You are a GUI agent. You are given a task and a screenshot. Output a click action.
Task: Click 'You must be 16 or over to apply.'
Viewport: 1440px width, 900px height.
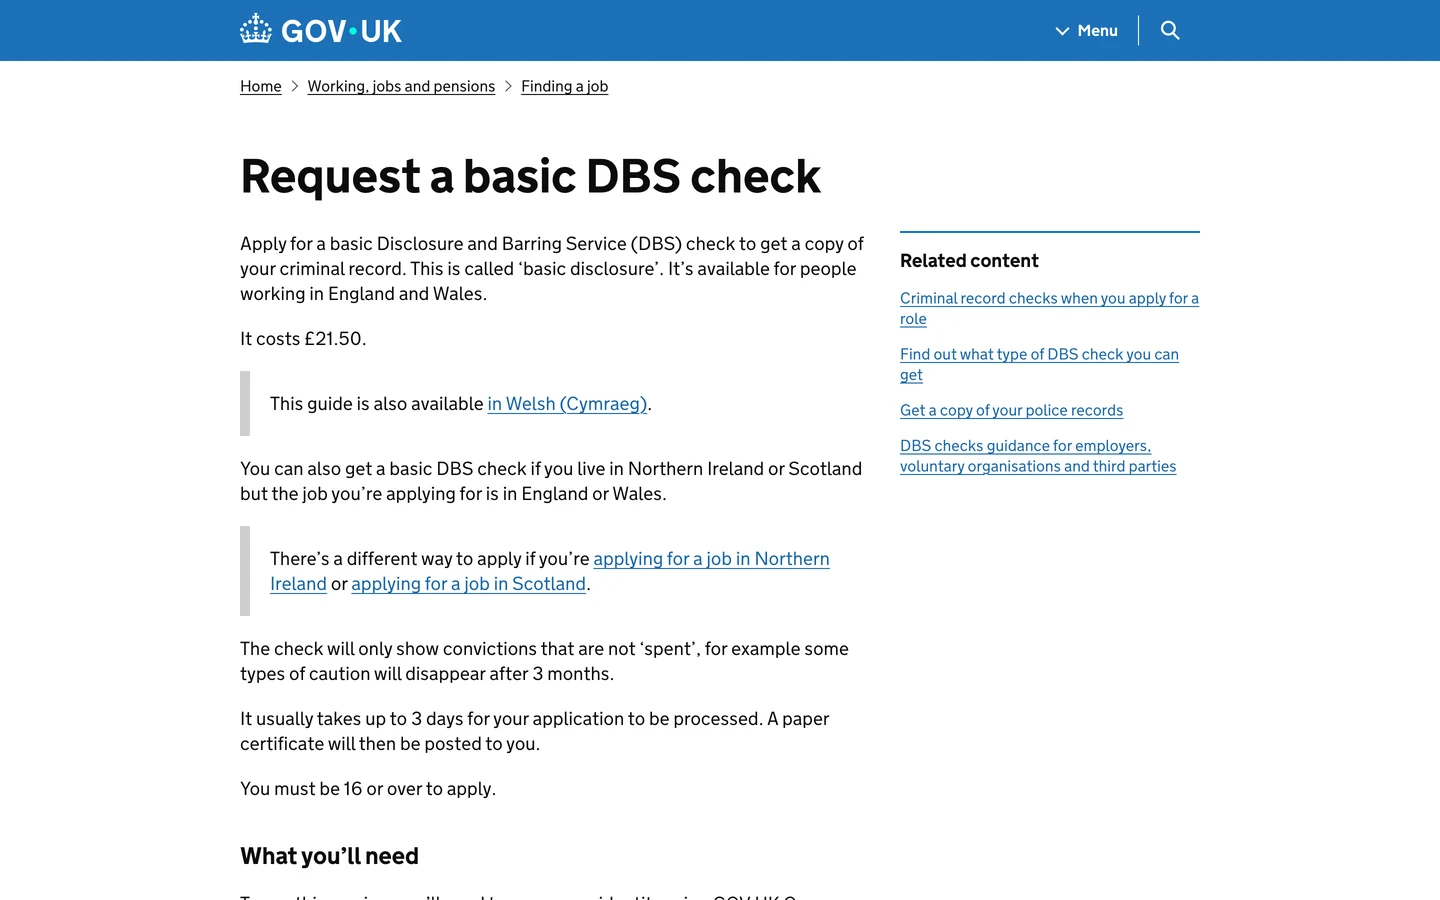(x=368, y=789)
